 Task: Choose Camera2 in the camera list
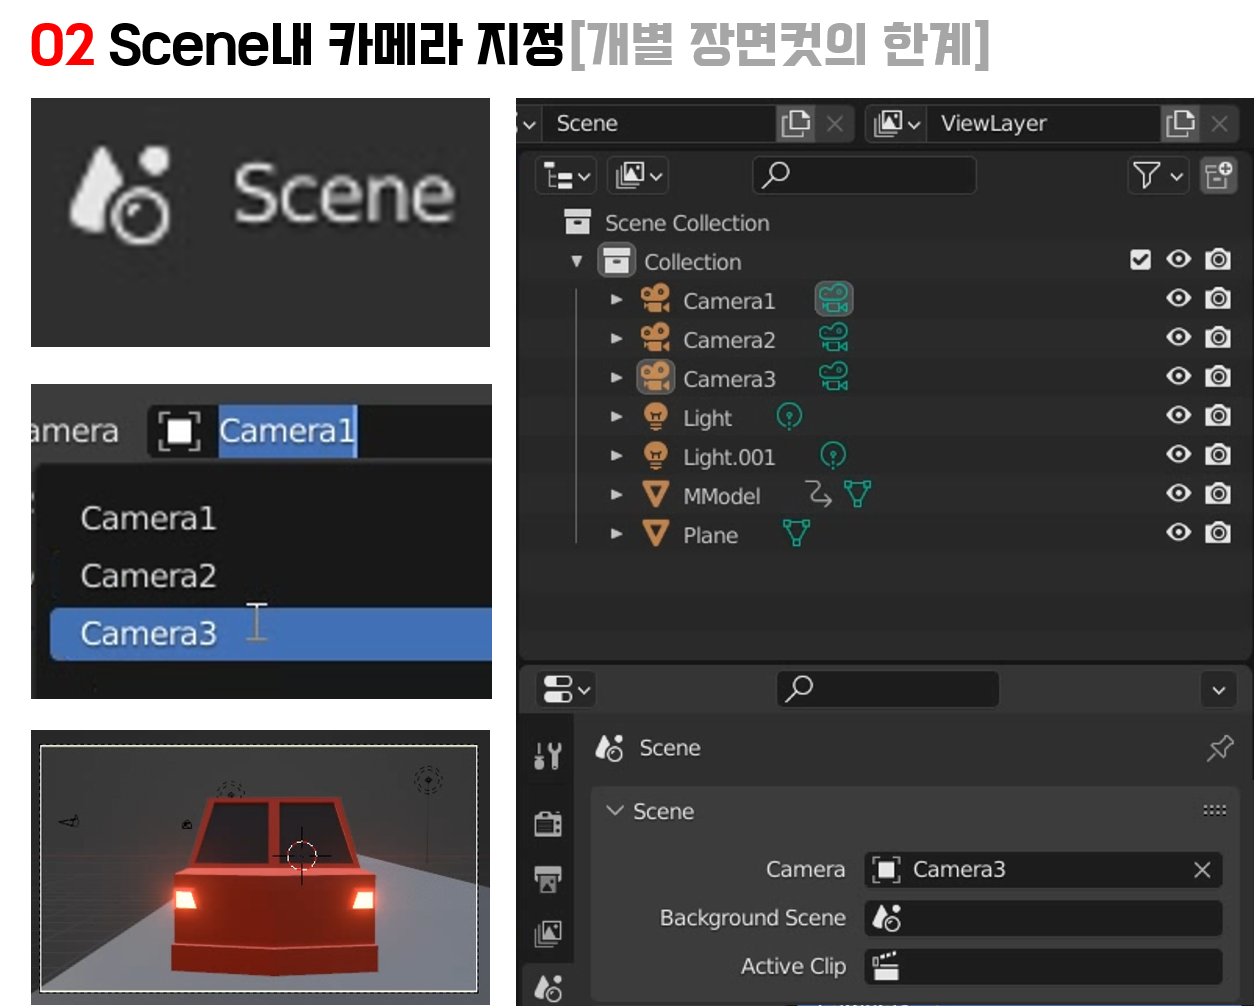tap(271, 576)
